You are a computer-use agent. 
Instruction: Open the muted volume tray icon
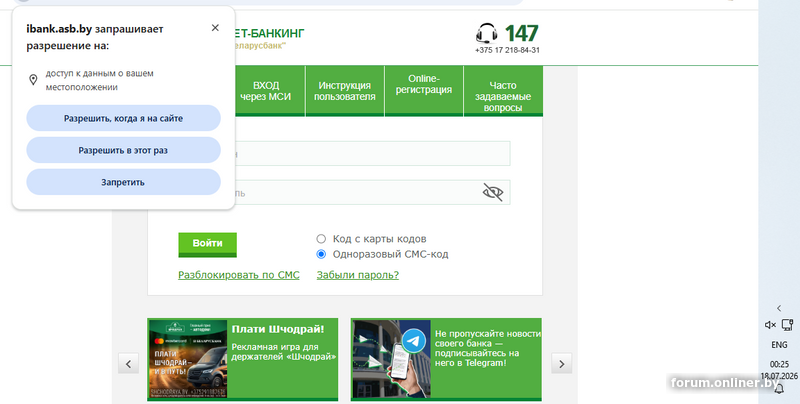click(x=770, y=325)
